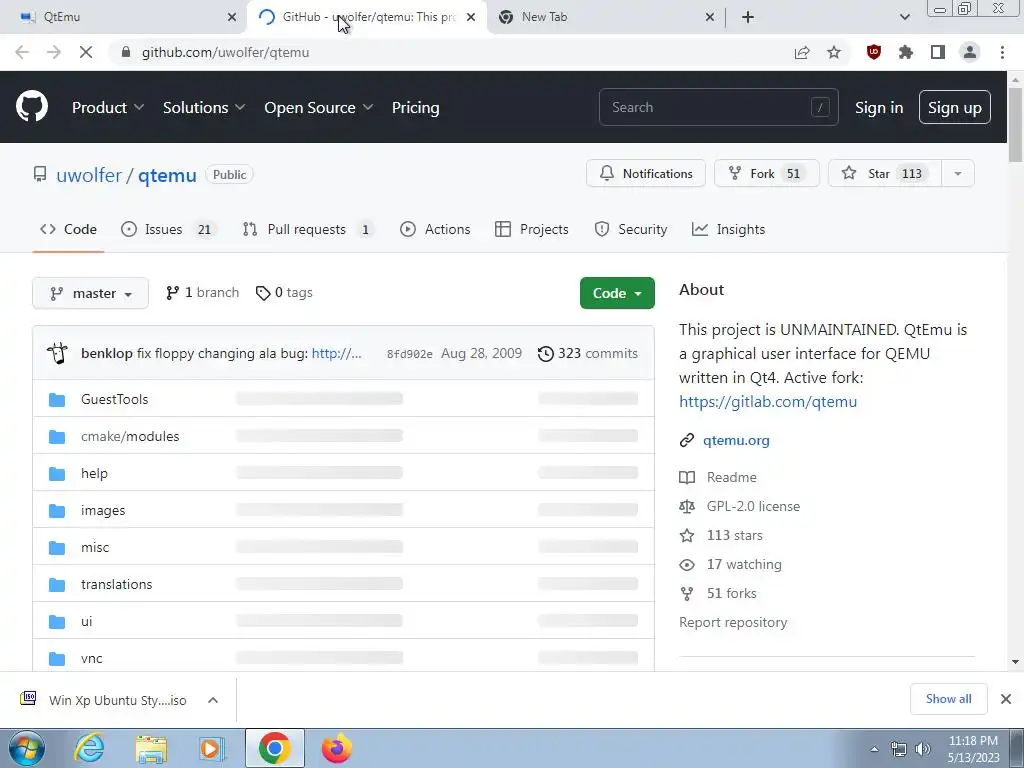Screen dimensions: 1024x768
Task: Open the cmake/modules folder
Action: [130, 436]
